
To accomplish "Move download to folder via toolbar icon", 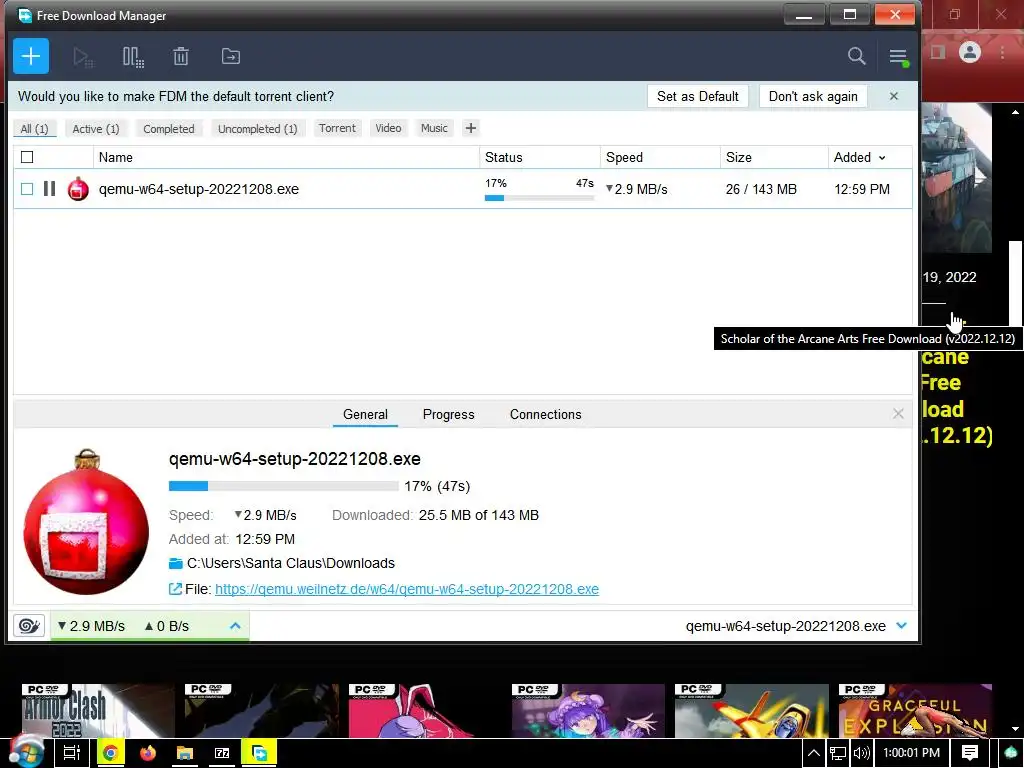I will 231,56.
